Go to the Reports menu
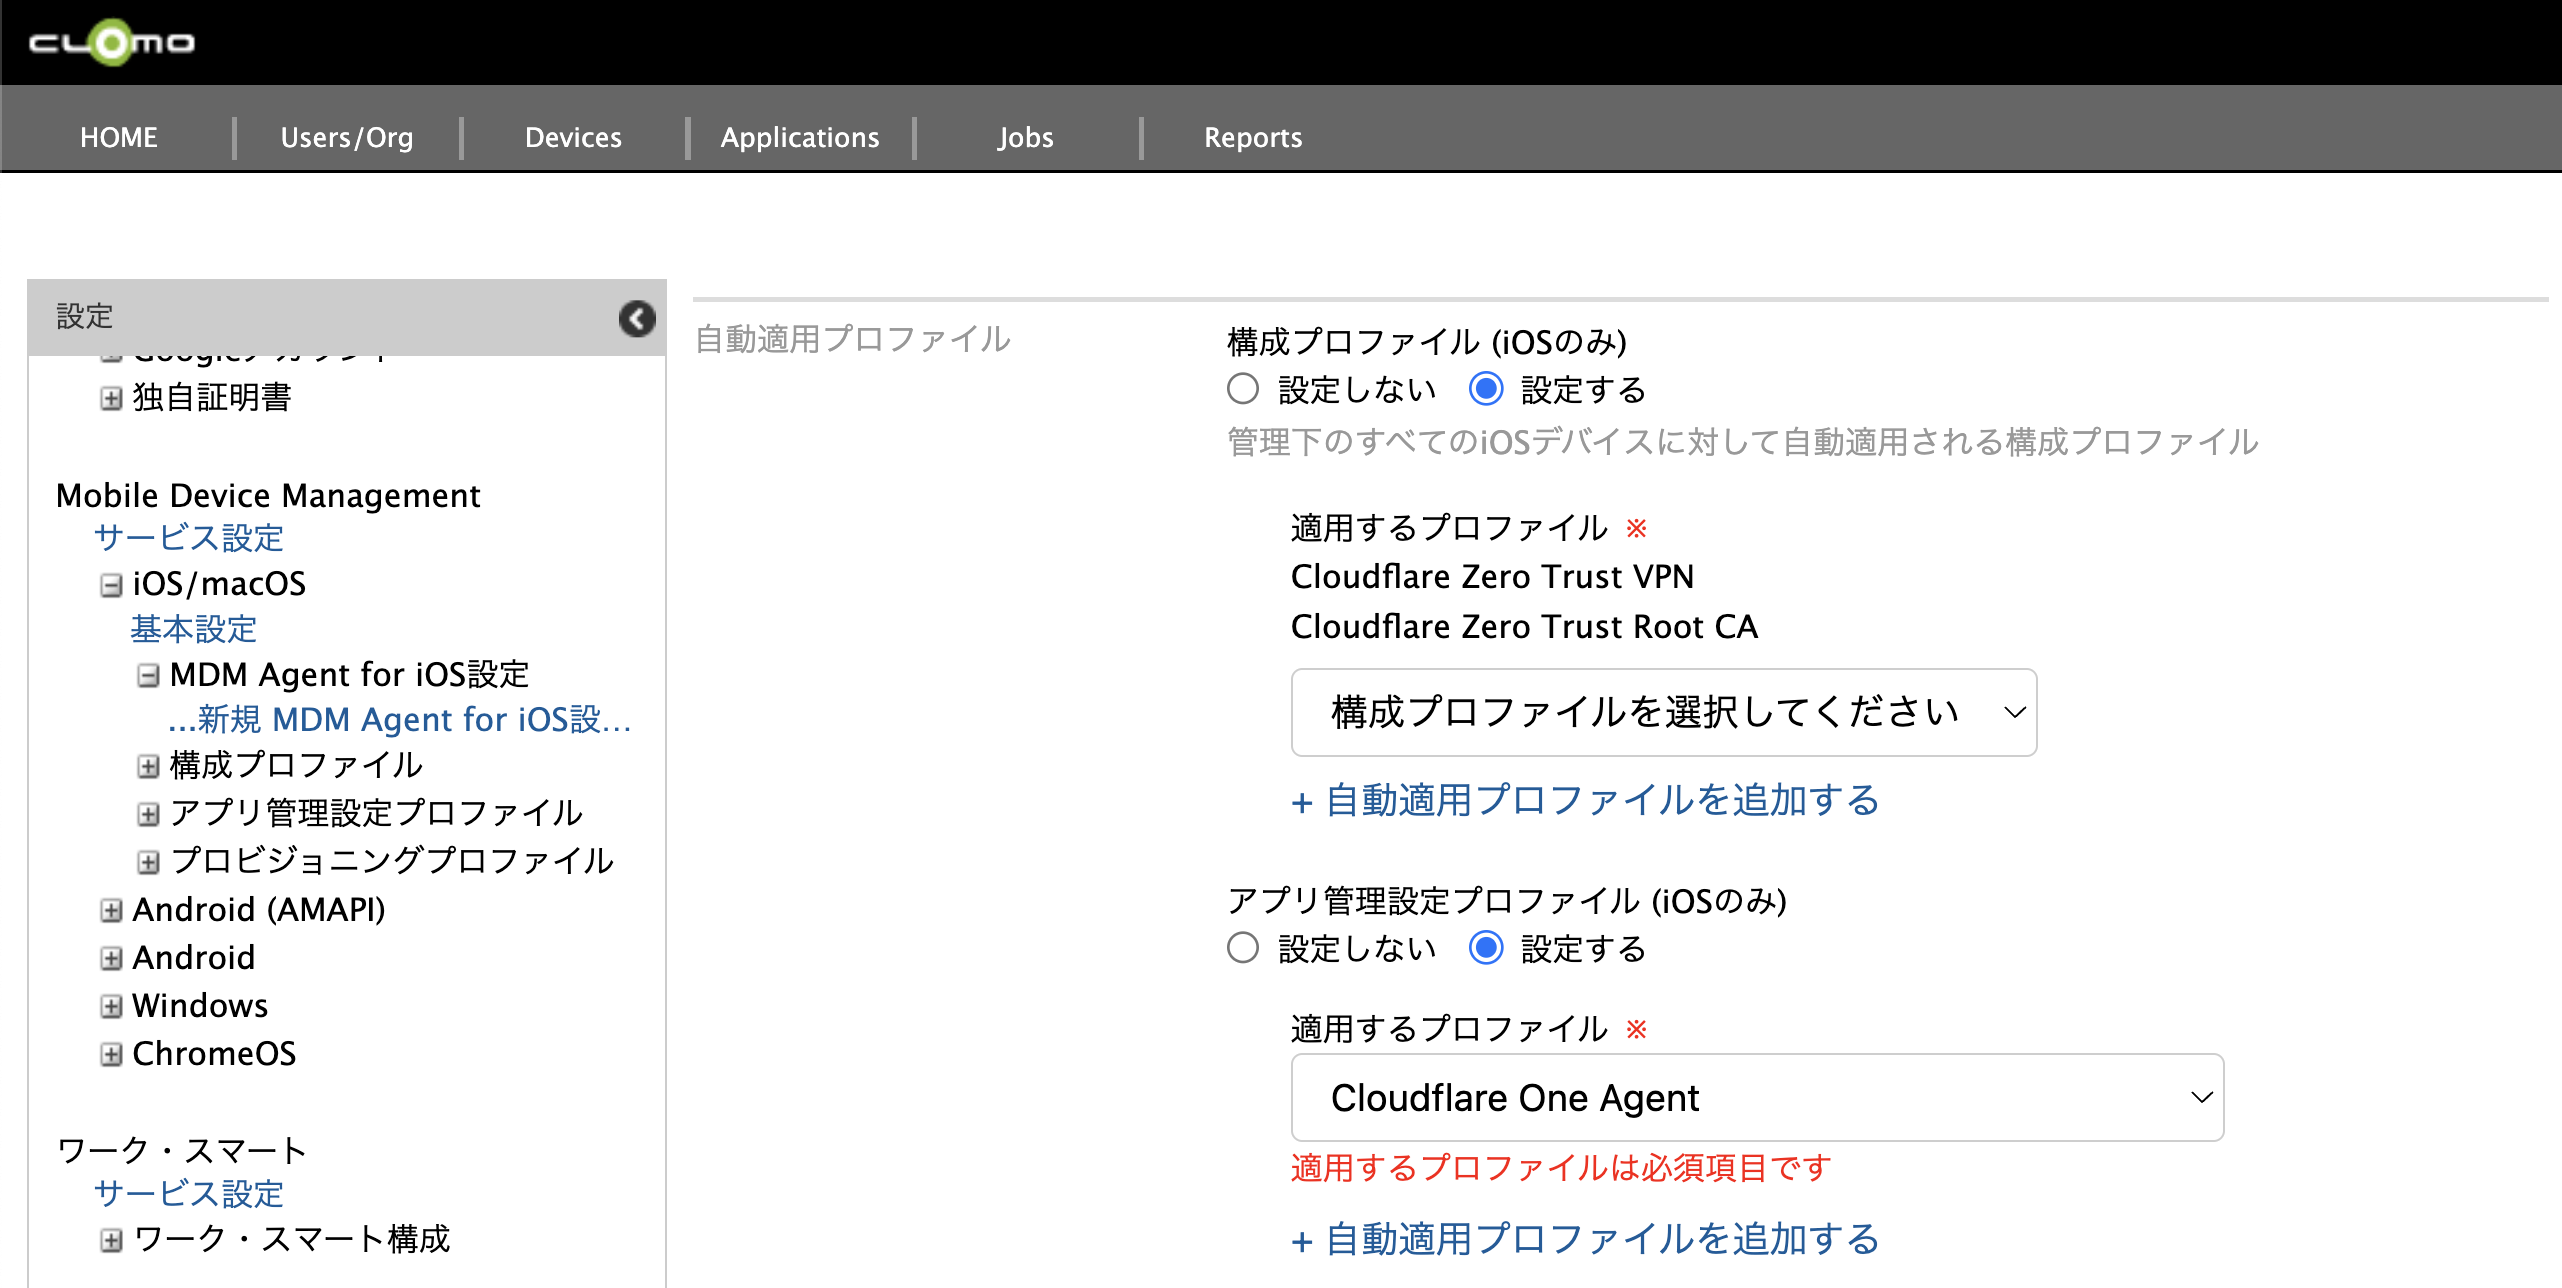Screen dimensions: 2562x1288 [x=1252, y=137]
